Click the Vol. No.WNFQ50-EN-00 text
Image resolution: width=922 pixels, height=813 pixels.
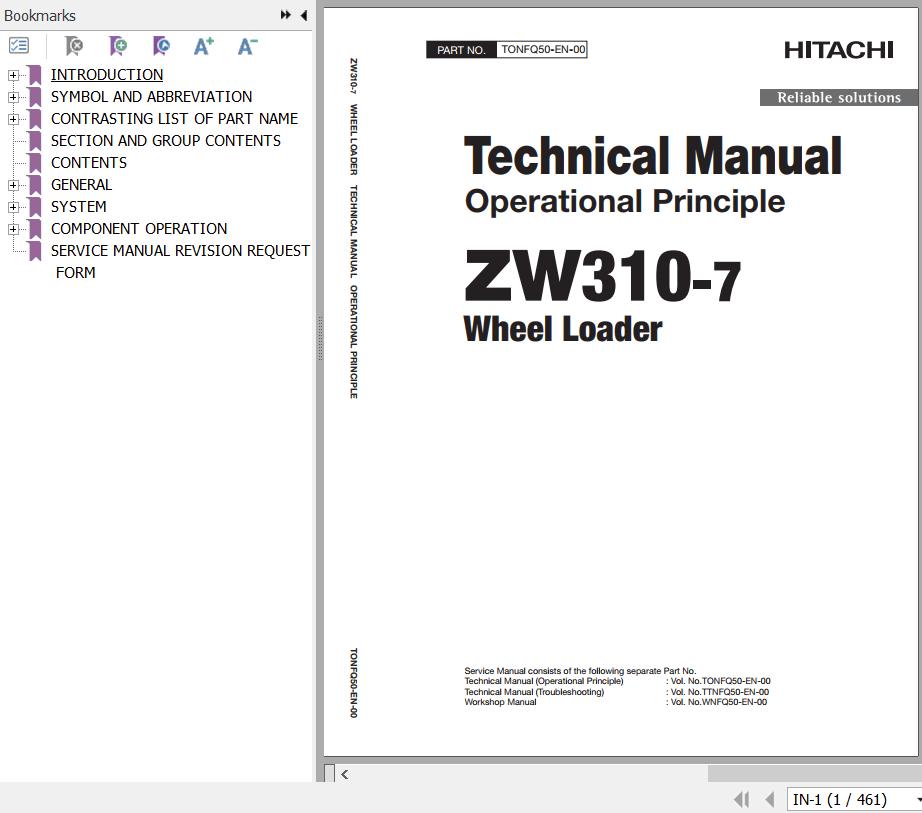tap(719, 702)
